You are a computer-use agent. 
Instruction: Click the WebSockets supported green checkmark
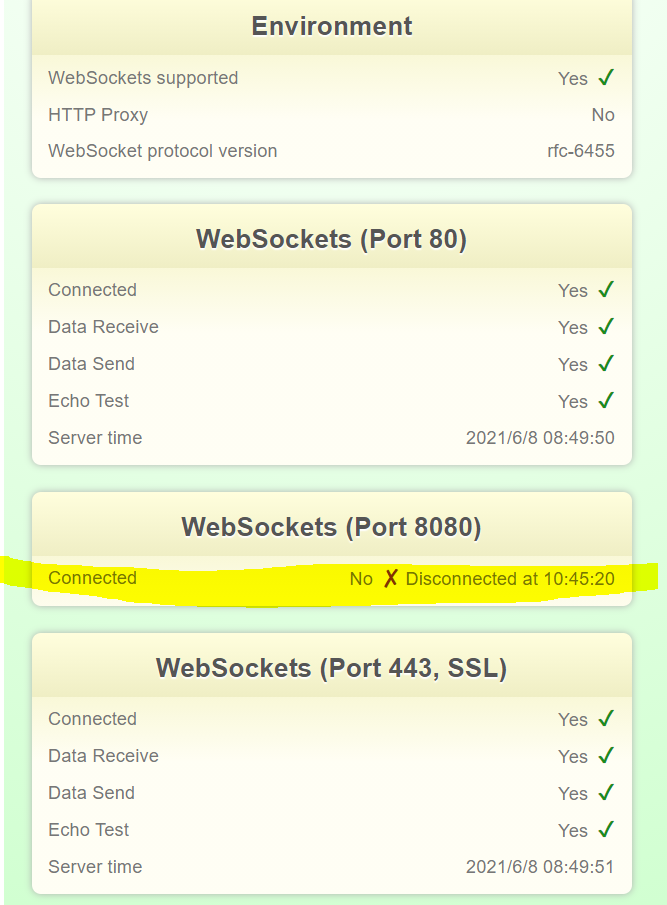(606, 78)
